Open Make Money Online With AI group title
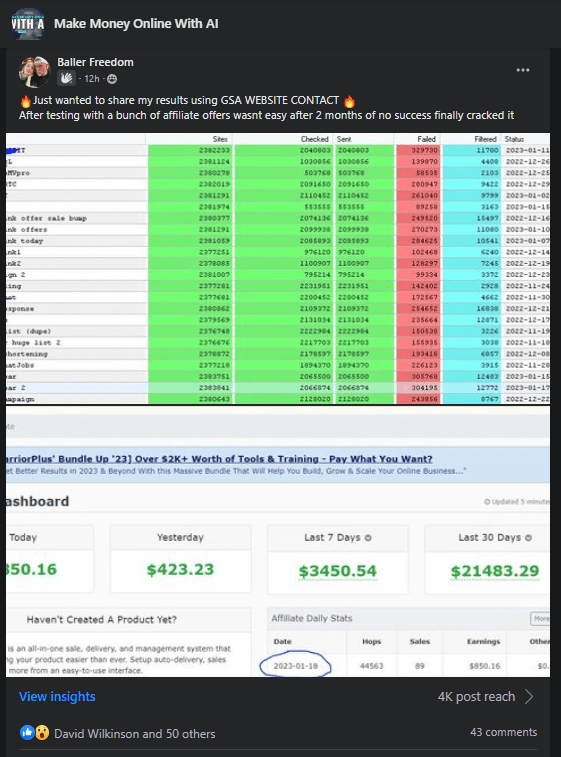561x757 pixels. (x=136, y=24)
